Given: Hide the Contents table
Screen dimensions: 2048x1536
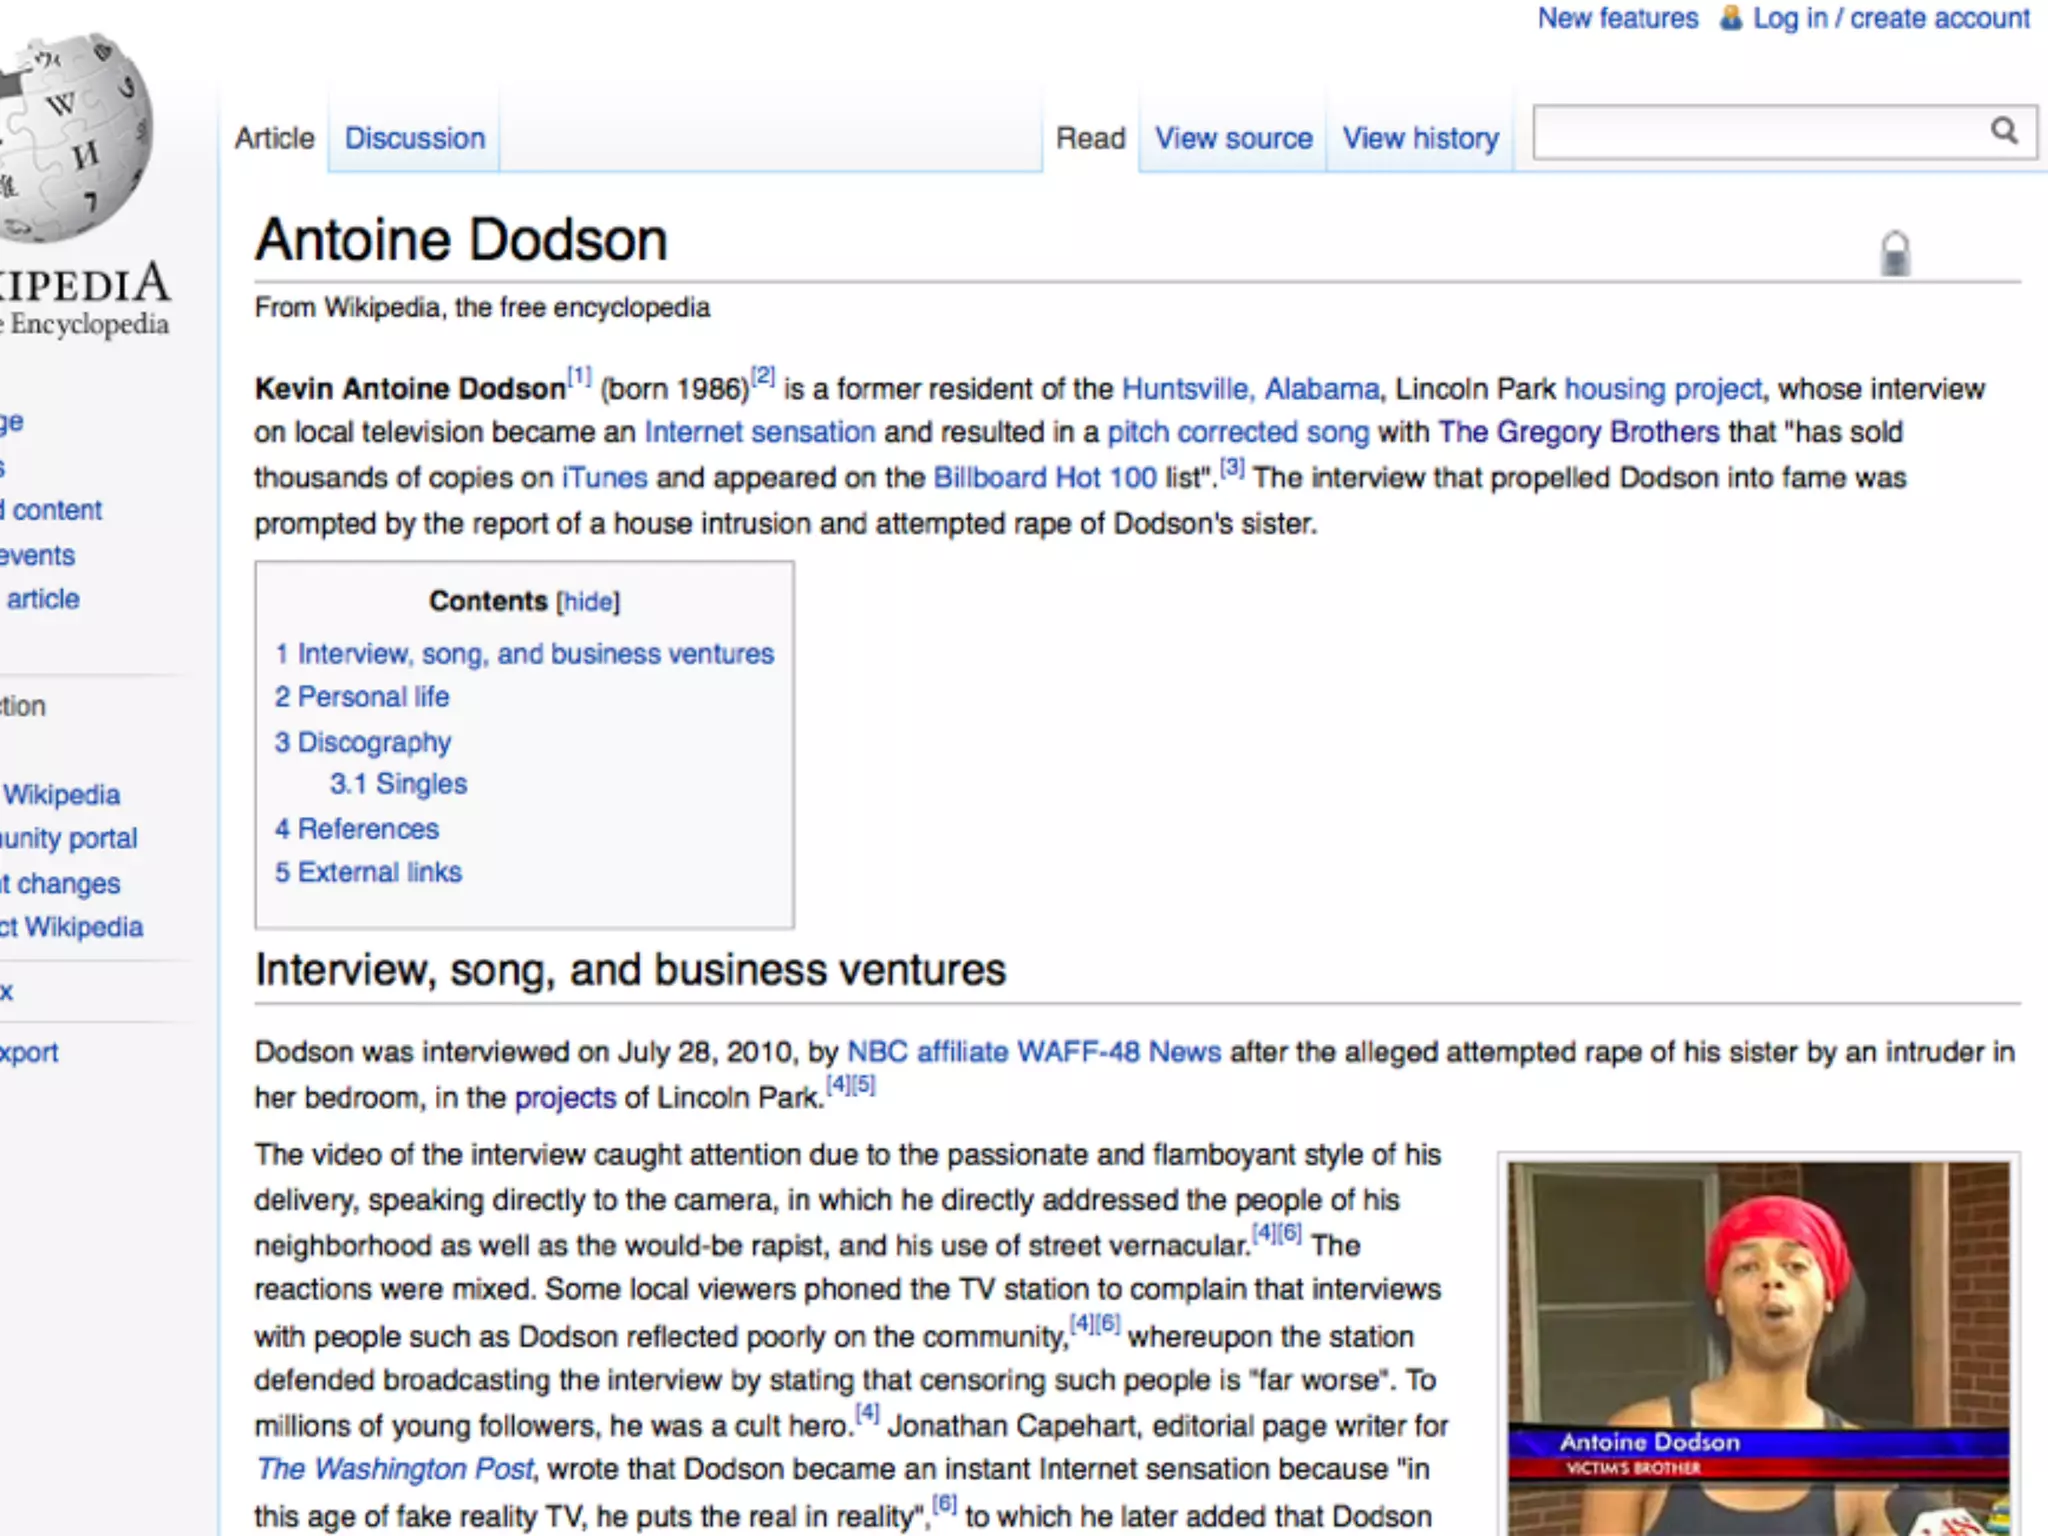Looking at the screenshot, I should pyautogui.click(x=588, y=602).
